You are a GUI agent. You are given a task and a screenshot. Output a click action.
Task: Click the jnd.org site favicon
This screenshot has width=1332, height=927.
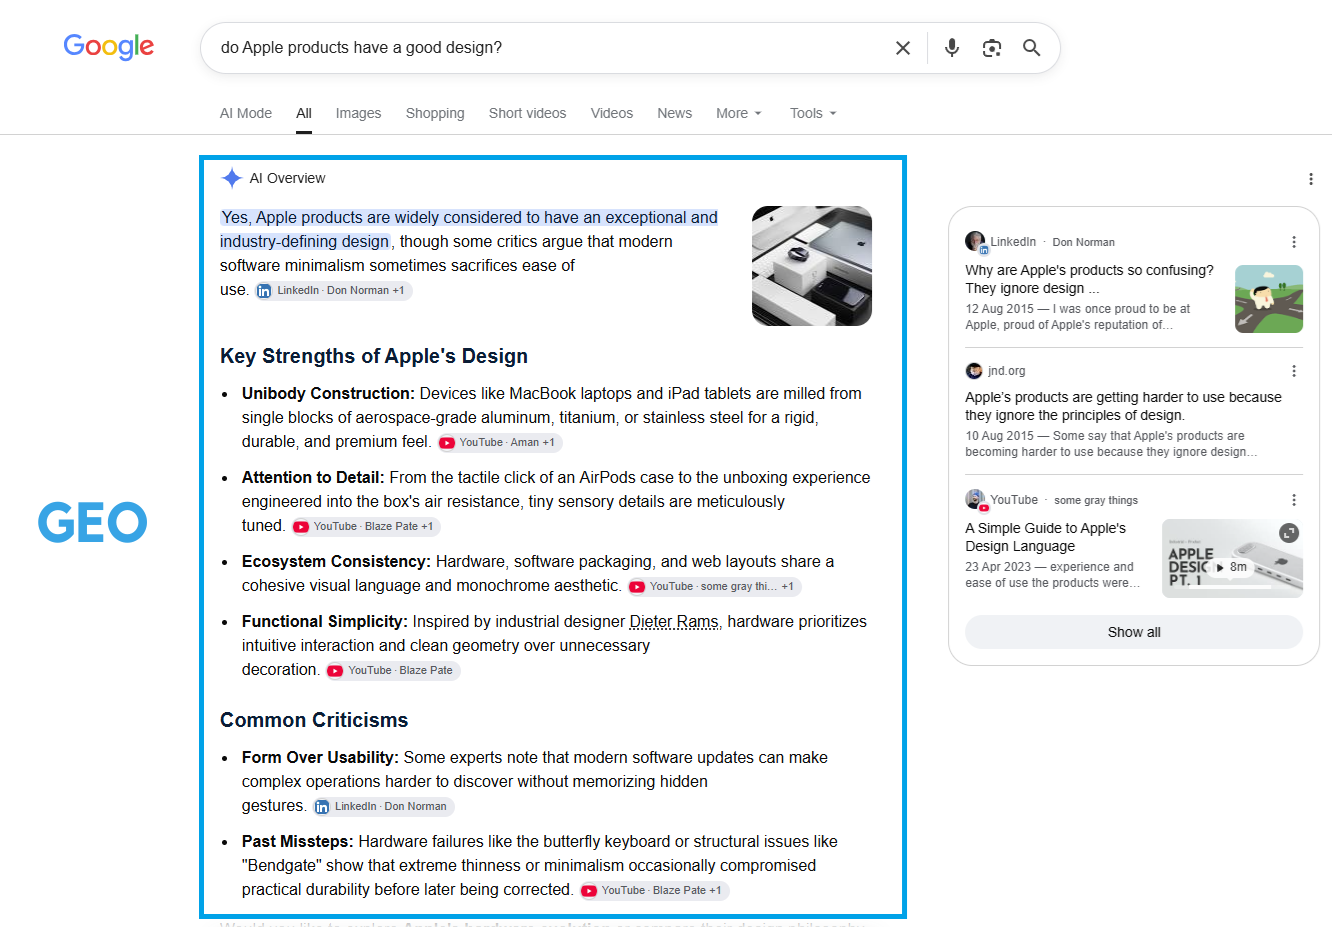point(974,371)
